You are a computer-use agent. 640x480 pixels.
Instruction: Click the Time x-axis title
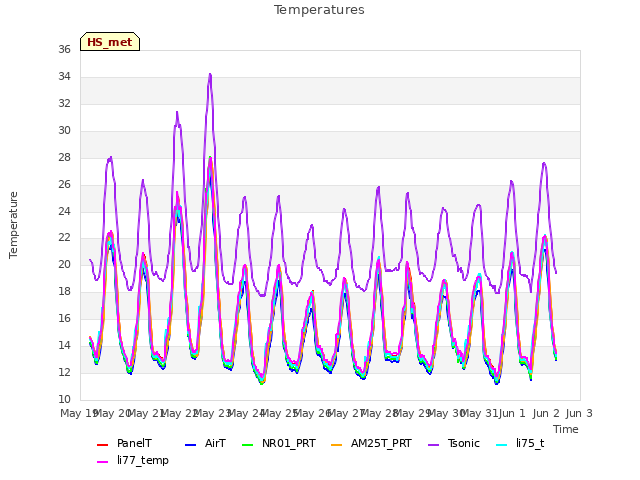point(566,429)
